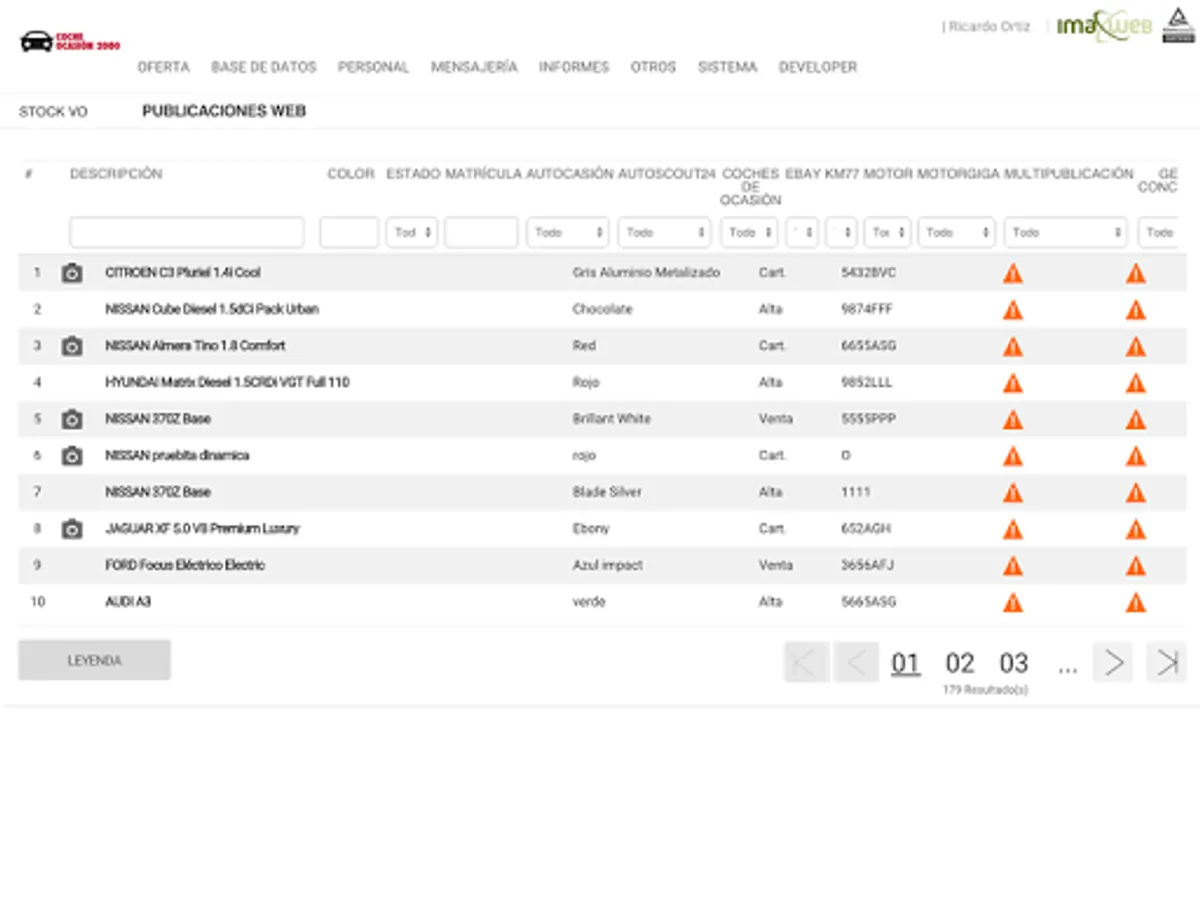
Task: Open the KM77 filter dropdown
Action: [x=841, y=232]
